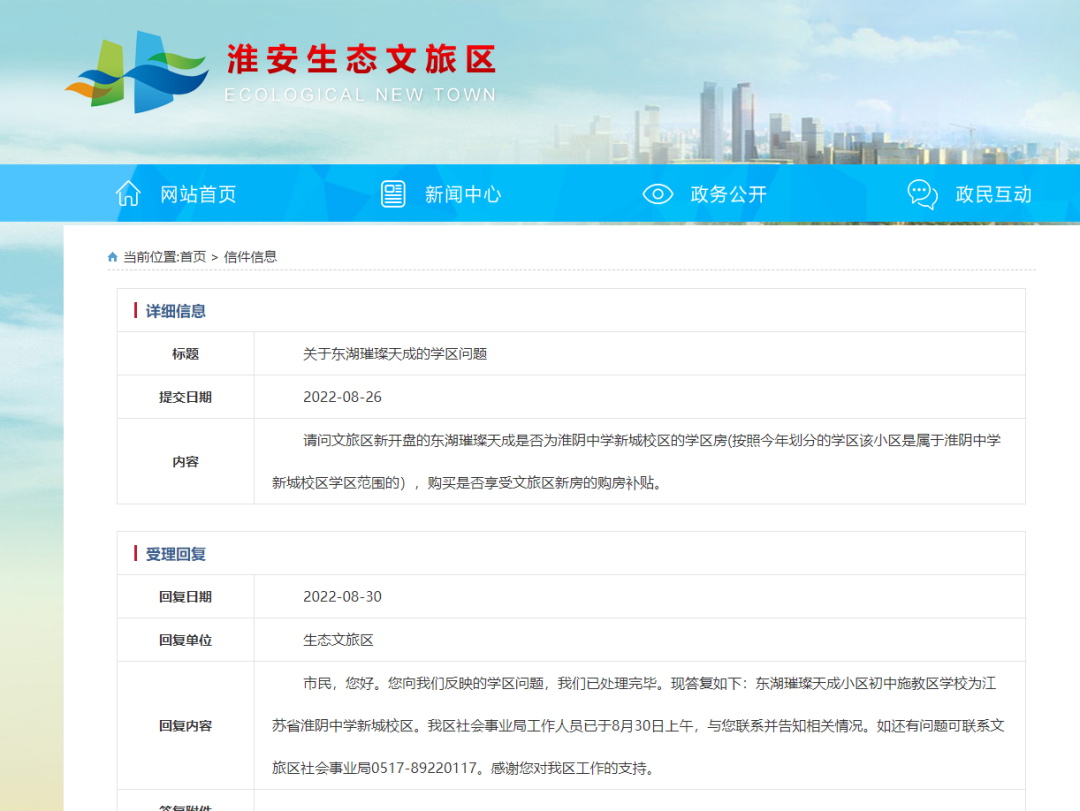Open the 网站首页 navigation item
This screenshot has width=1080, height=811.
(198, 194)
